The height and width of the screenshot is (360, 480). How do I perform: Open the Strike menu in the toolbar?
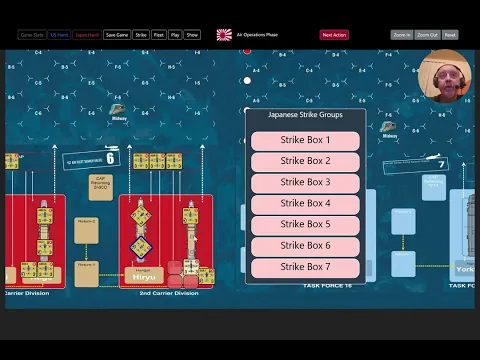[141, 35]
